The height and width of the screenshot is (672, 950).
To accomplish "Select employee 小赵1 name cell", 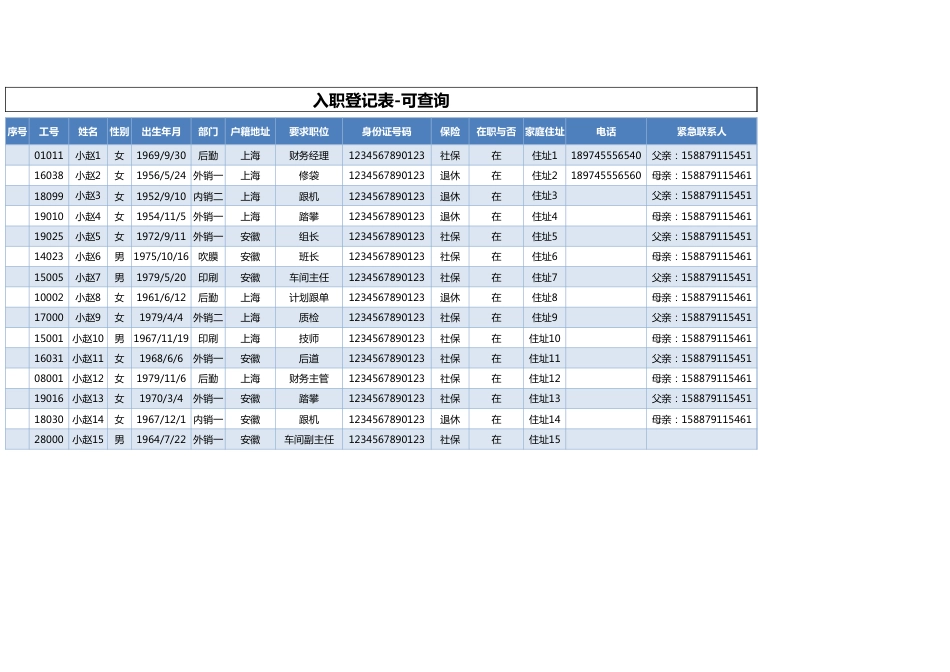I will pyautogui.click(x=87, y=155).
